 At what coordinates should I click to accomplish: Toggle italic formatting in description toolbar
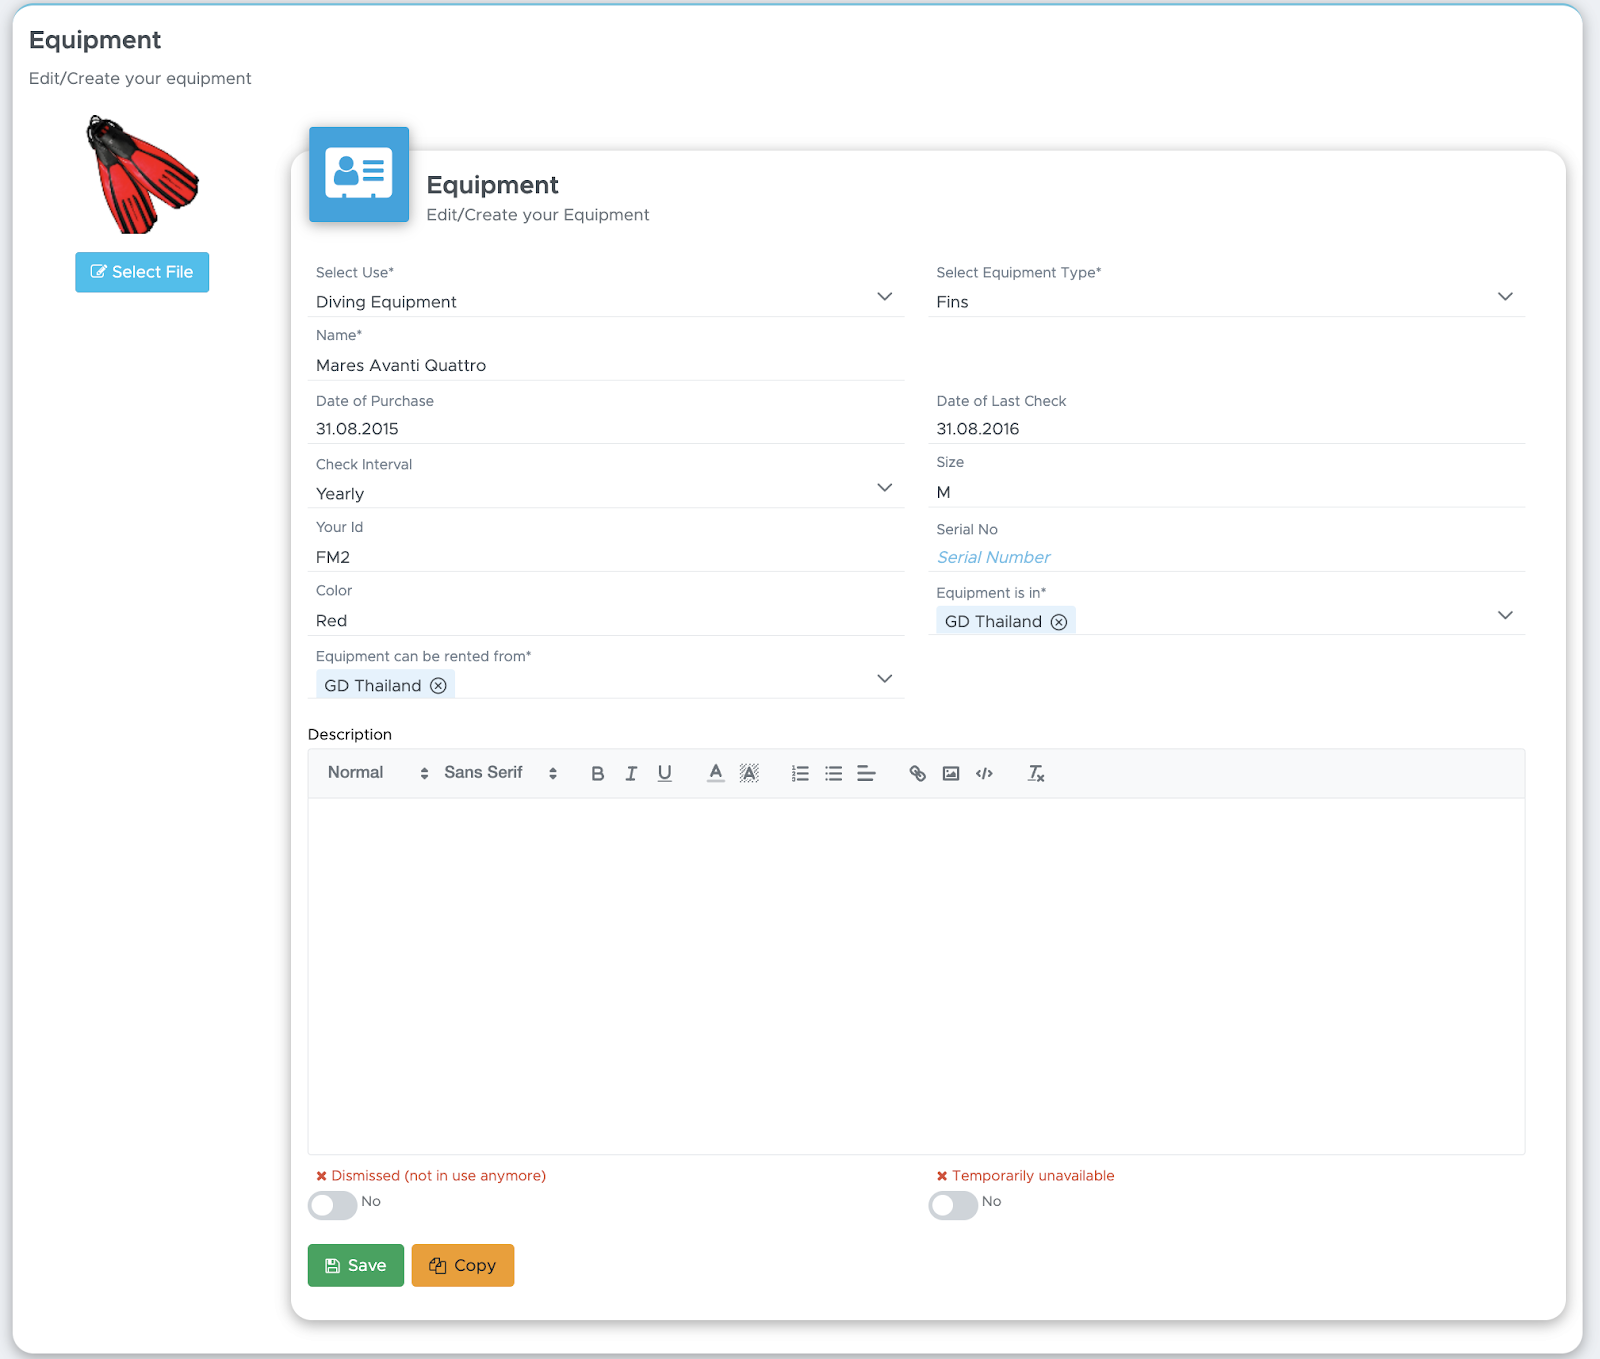click(x=631, y=773)
